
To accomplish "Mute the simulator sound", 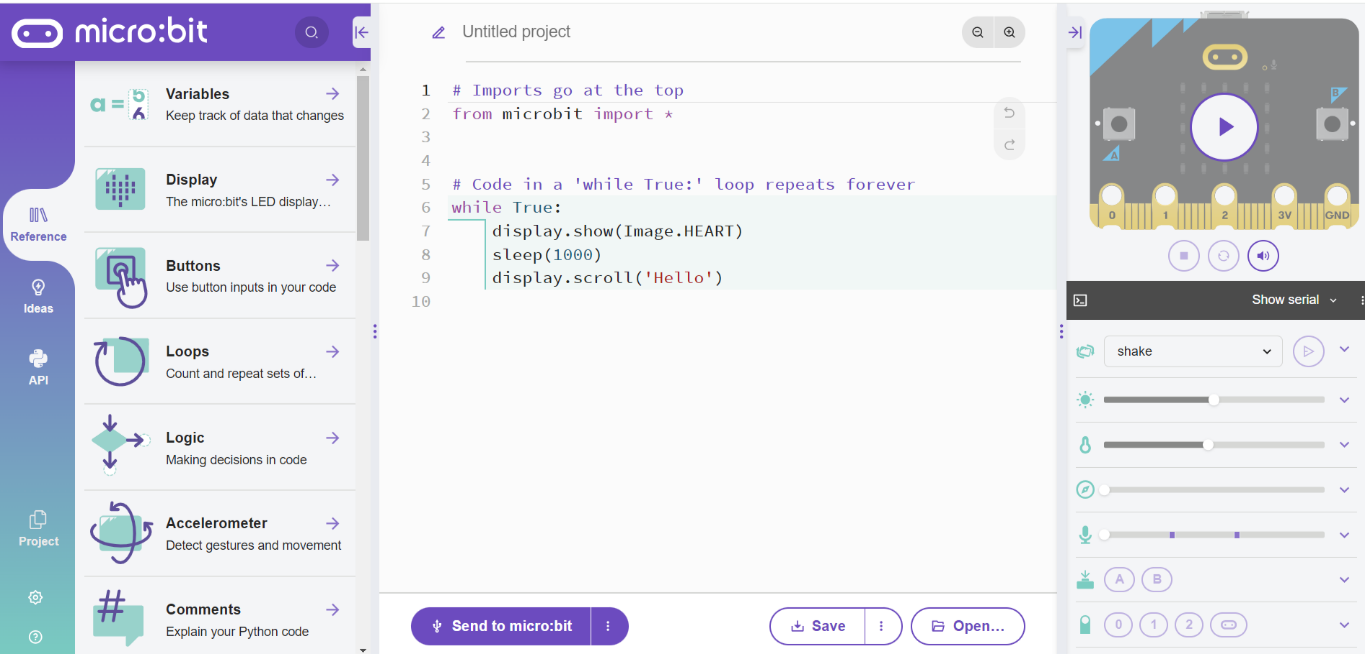I will pos(1263,256).
